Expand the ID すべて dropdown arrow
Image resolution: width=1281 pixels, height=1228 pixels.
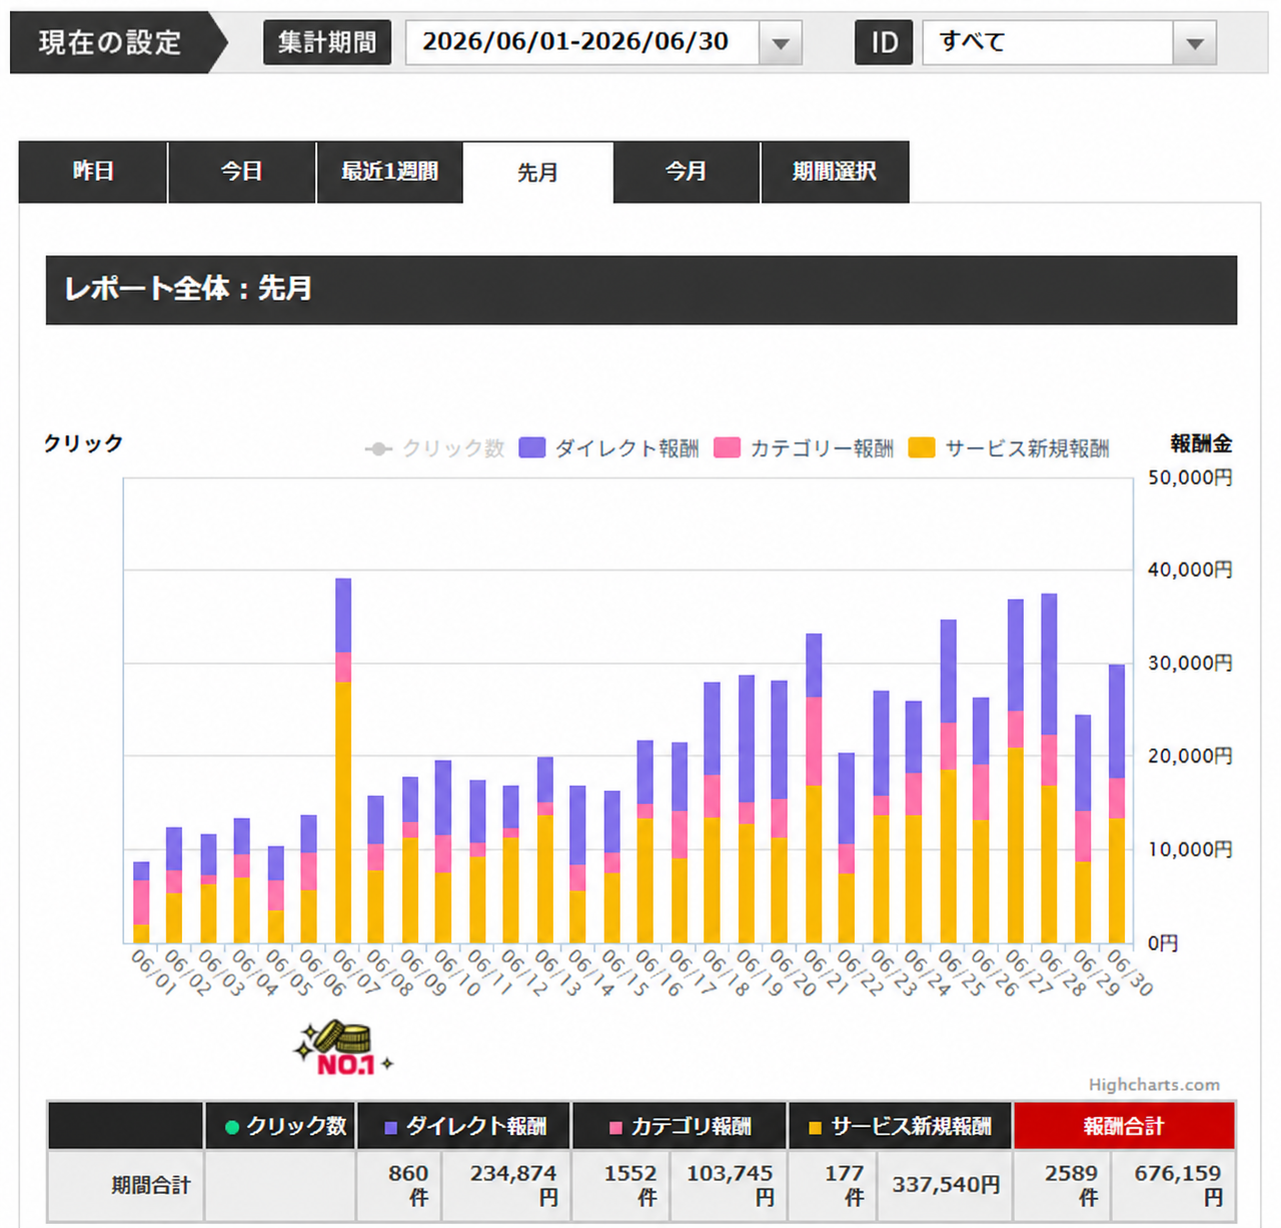tap(1194, 43)
